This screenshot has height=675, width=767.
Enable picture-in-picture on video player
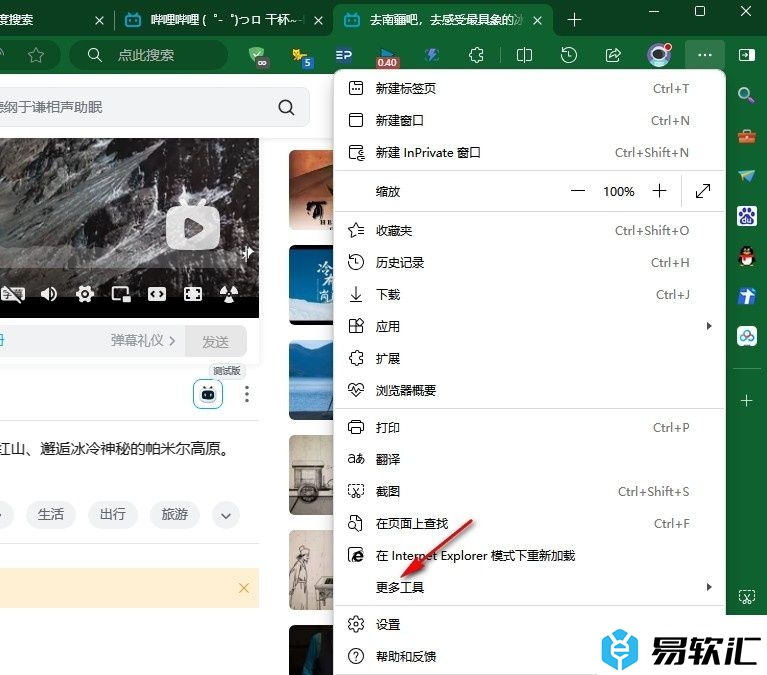click(121, 294)
